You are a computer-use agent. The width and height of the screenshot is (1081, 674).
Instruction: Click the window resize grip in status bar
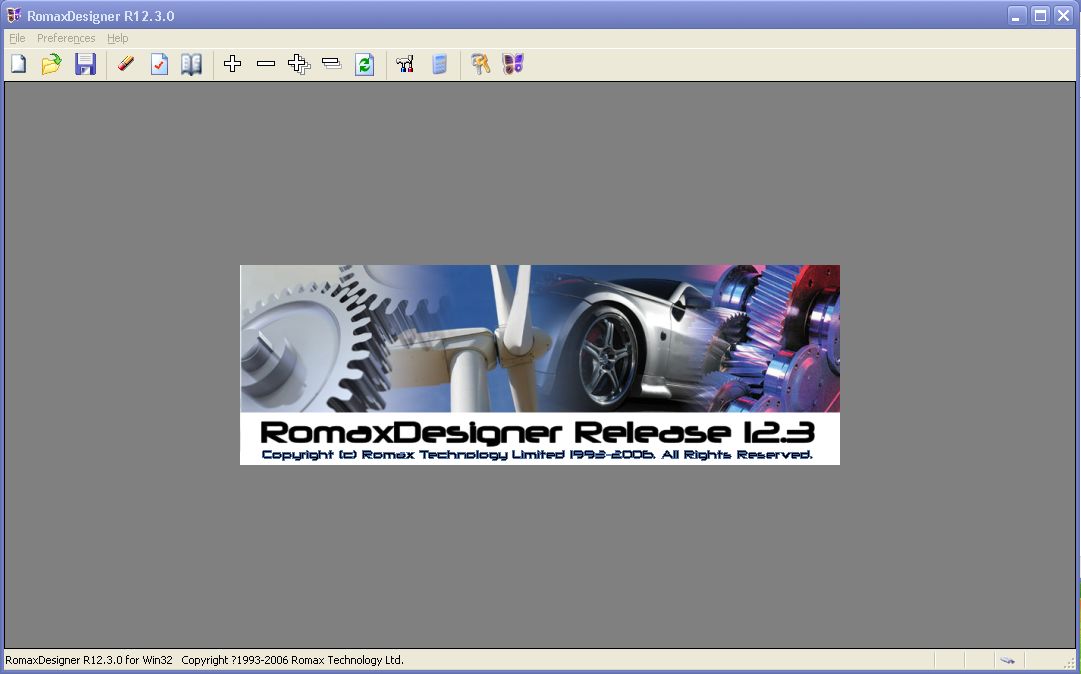(x=1069, y=662)
